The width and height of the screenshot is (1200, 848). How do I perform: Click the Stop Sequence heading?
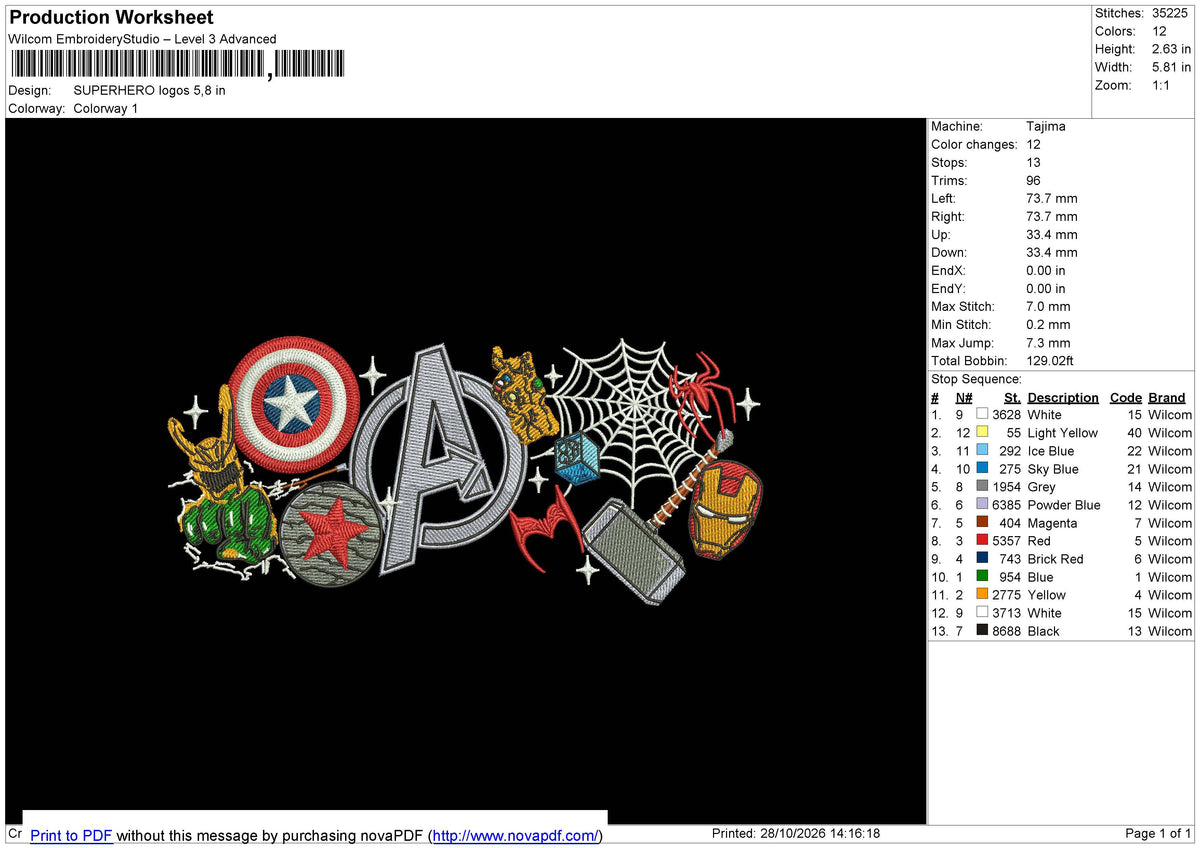pos(976,379)
